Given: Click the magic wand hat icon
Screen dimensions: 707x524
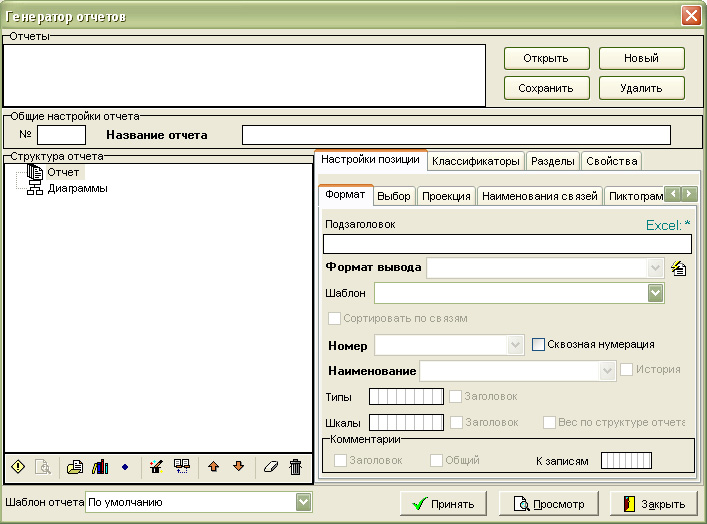Looking at the screenshot, I should 156,467.
